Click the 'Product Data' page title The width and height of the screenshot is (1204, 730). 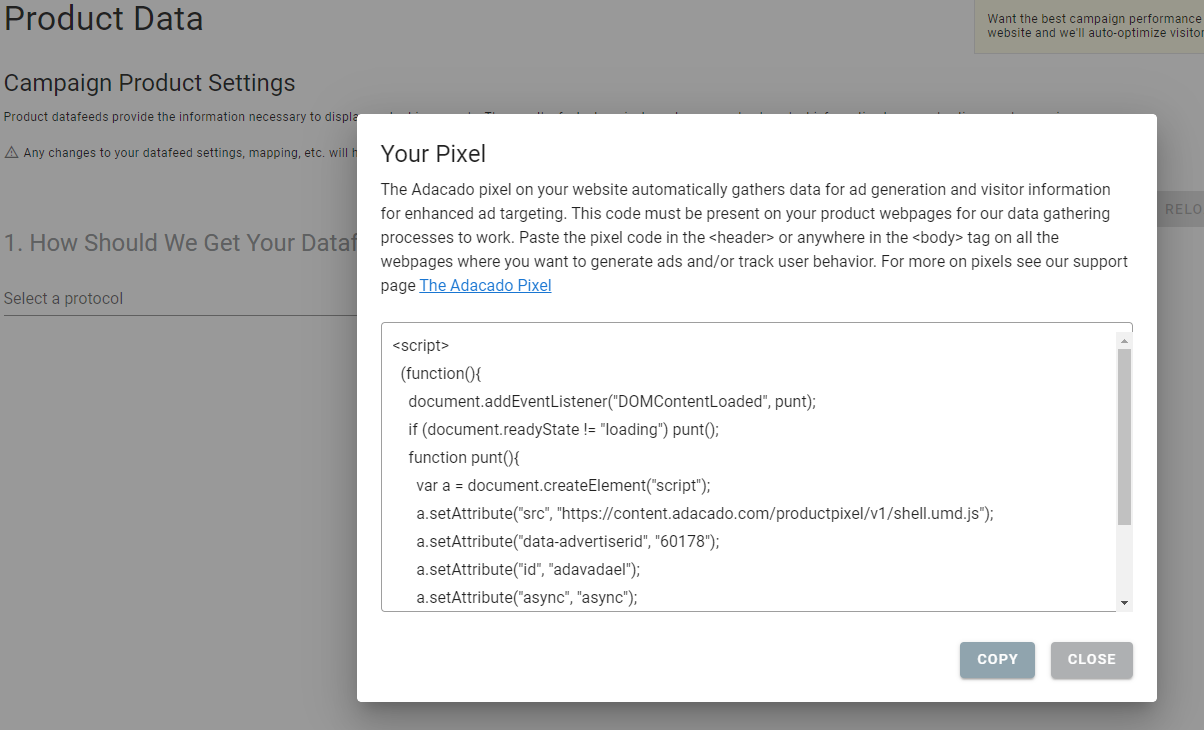pyautogui.click(x=104, y=18)
